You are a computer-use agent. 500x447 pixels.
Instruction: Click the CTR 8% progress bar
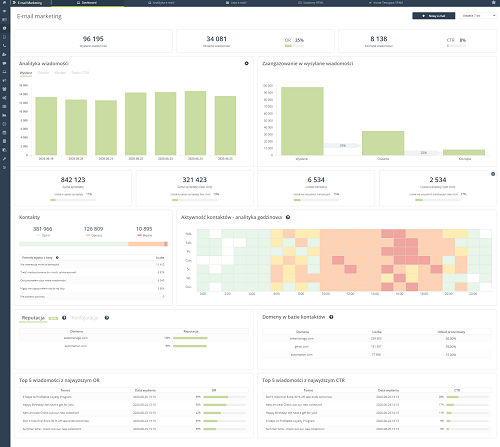[x=456, y=46]
